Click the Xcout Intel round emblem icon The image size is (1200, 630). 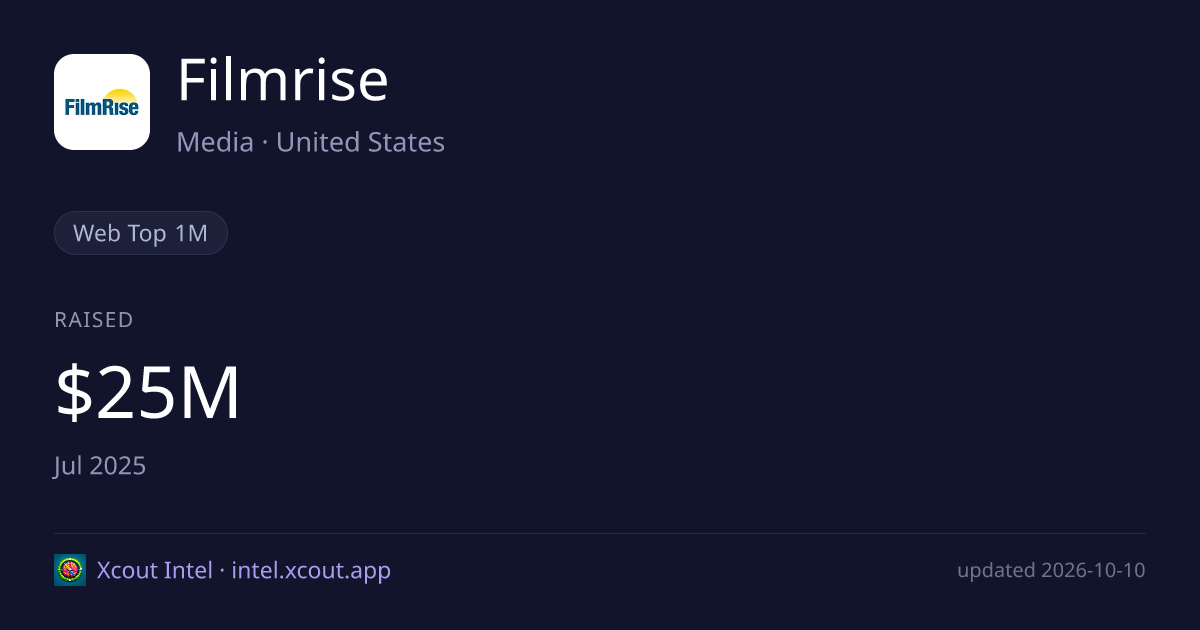(x=70, y=570)
